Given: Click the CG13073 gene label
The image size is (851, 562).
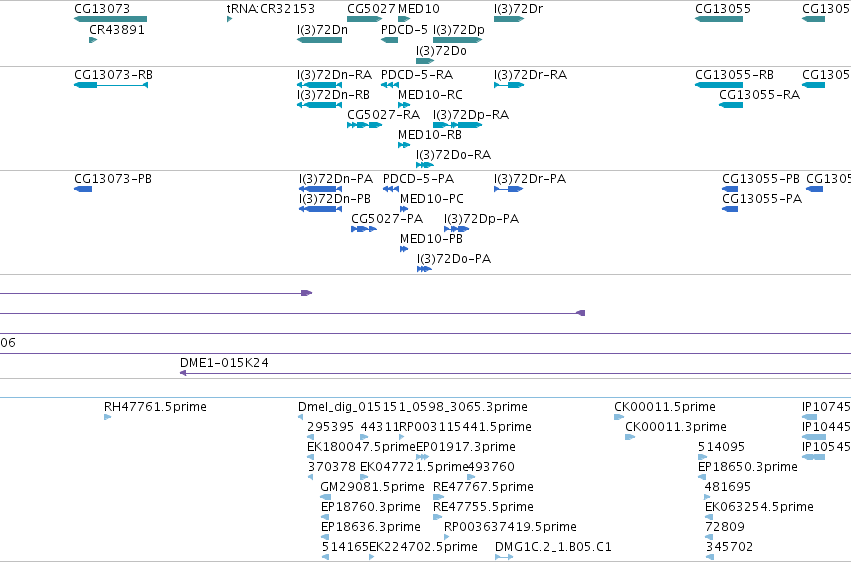Looking at the screenshot, I should tap(102, 9).
